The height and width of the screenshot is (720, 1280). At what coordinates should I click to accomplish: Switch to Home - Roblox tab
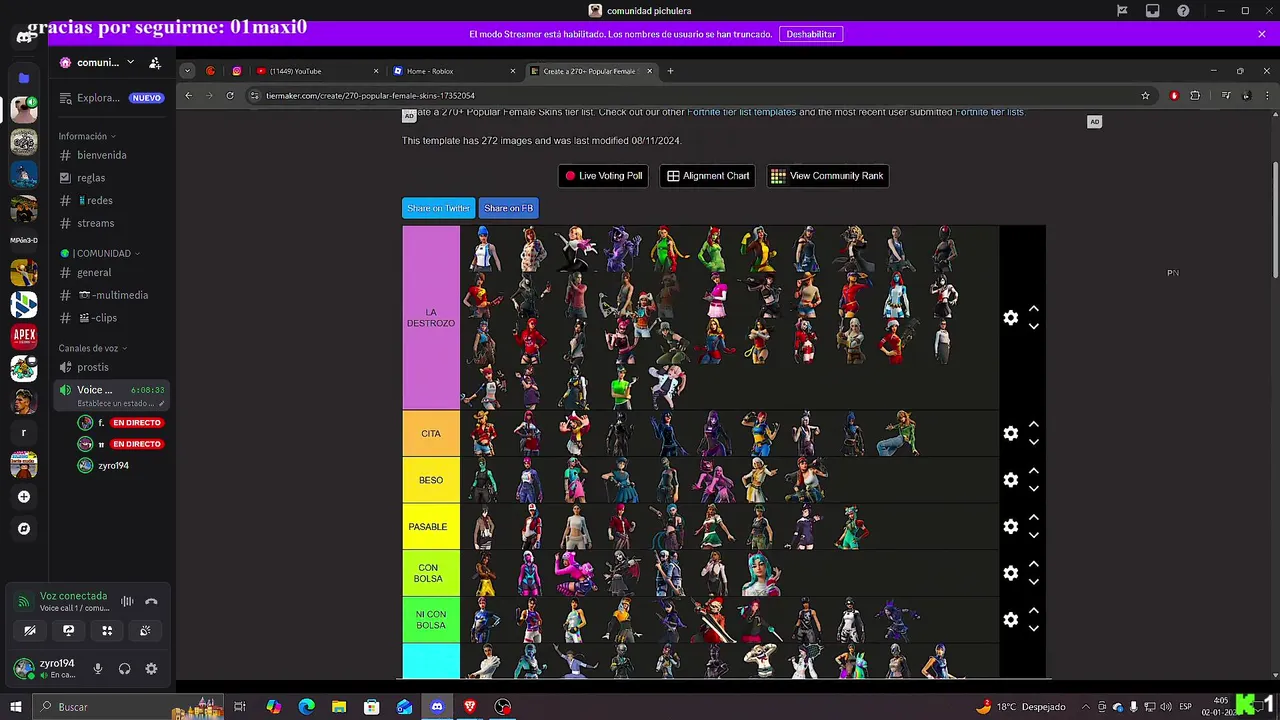pyautogui.click(x=453, y=71)
